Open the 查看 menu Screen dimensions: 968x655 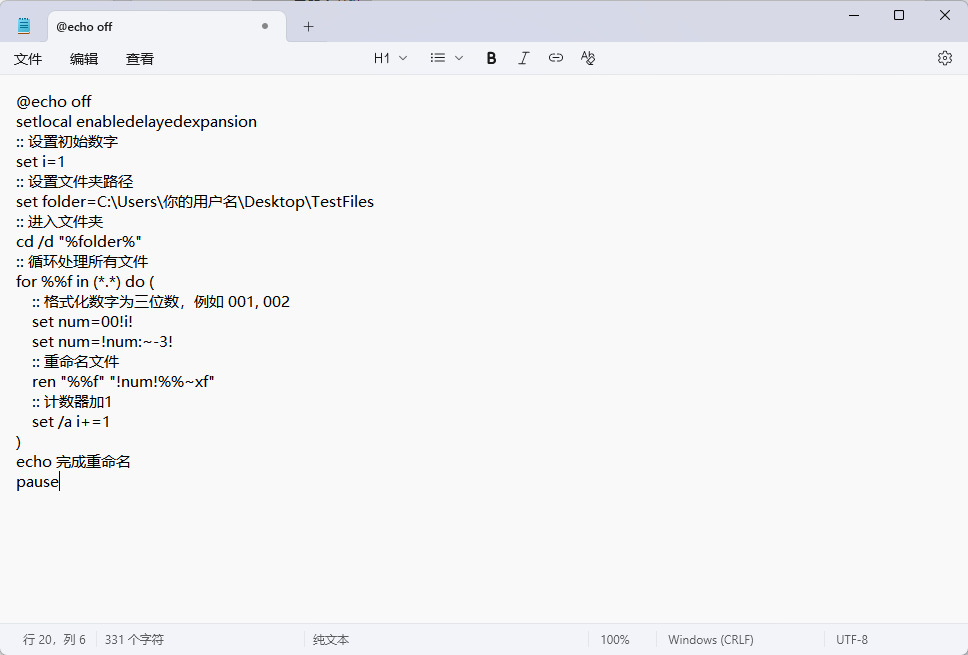(140, 59)
